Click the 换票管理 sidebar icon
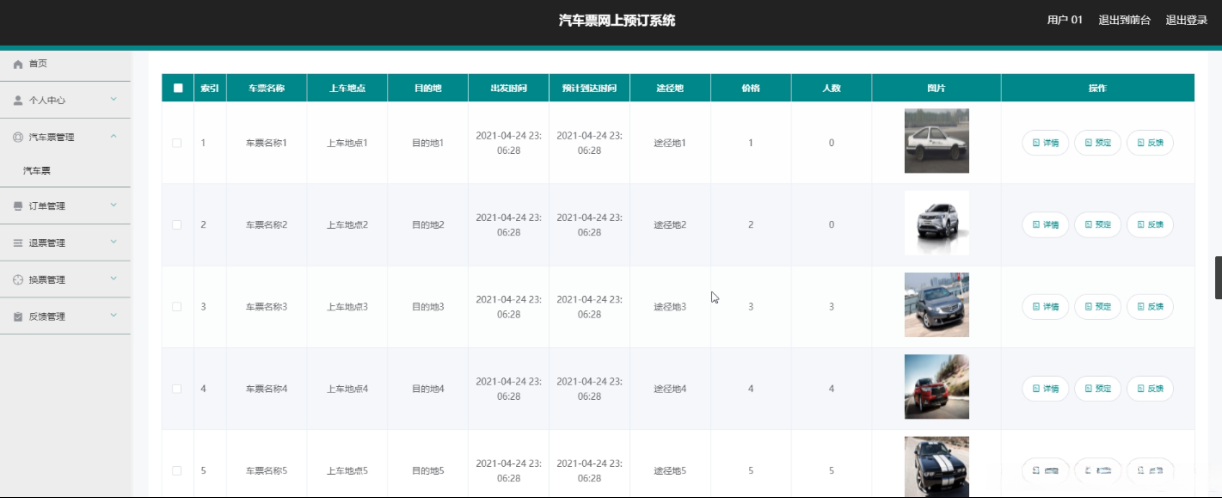1222x498 pixels. click(18, 280)
